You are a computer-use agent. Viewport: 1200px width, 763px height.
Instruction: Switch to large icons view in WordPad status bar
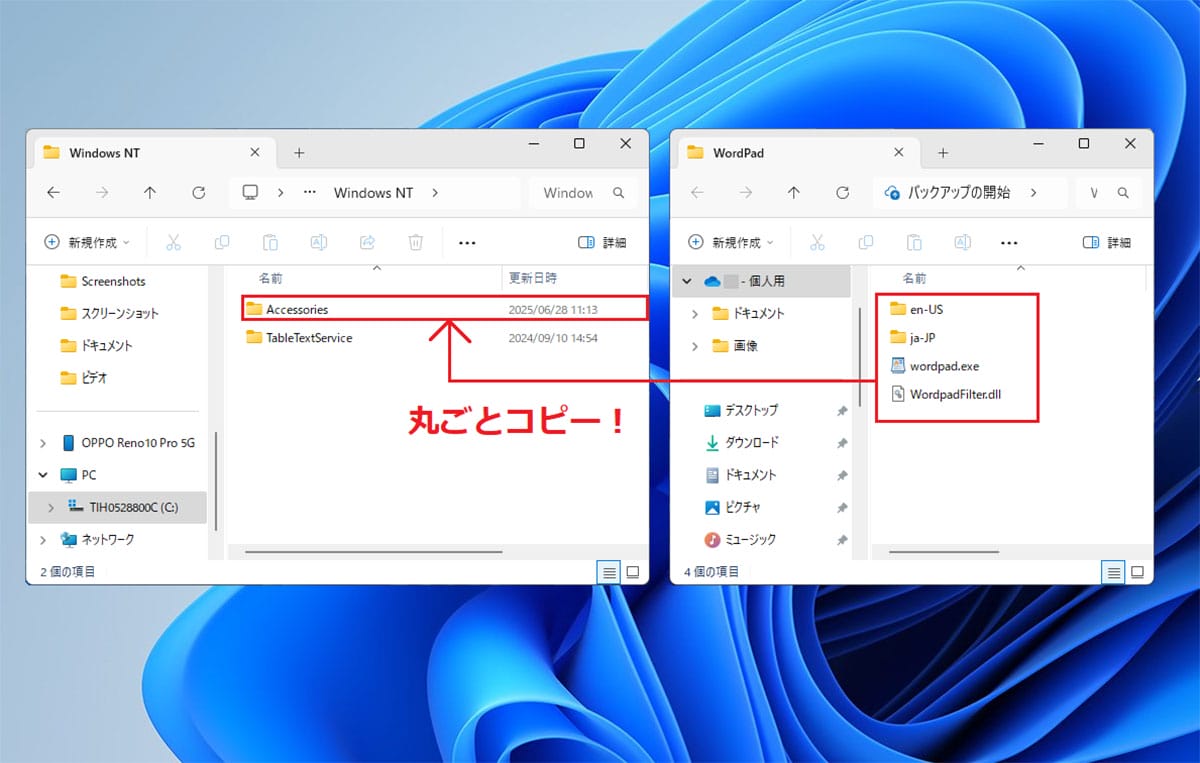coord(1137,572)
